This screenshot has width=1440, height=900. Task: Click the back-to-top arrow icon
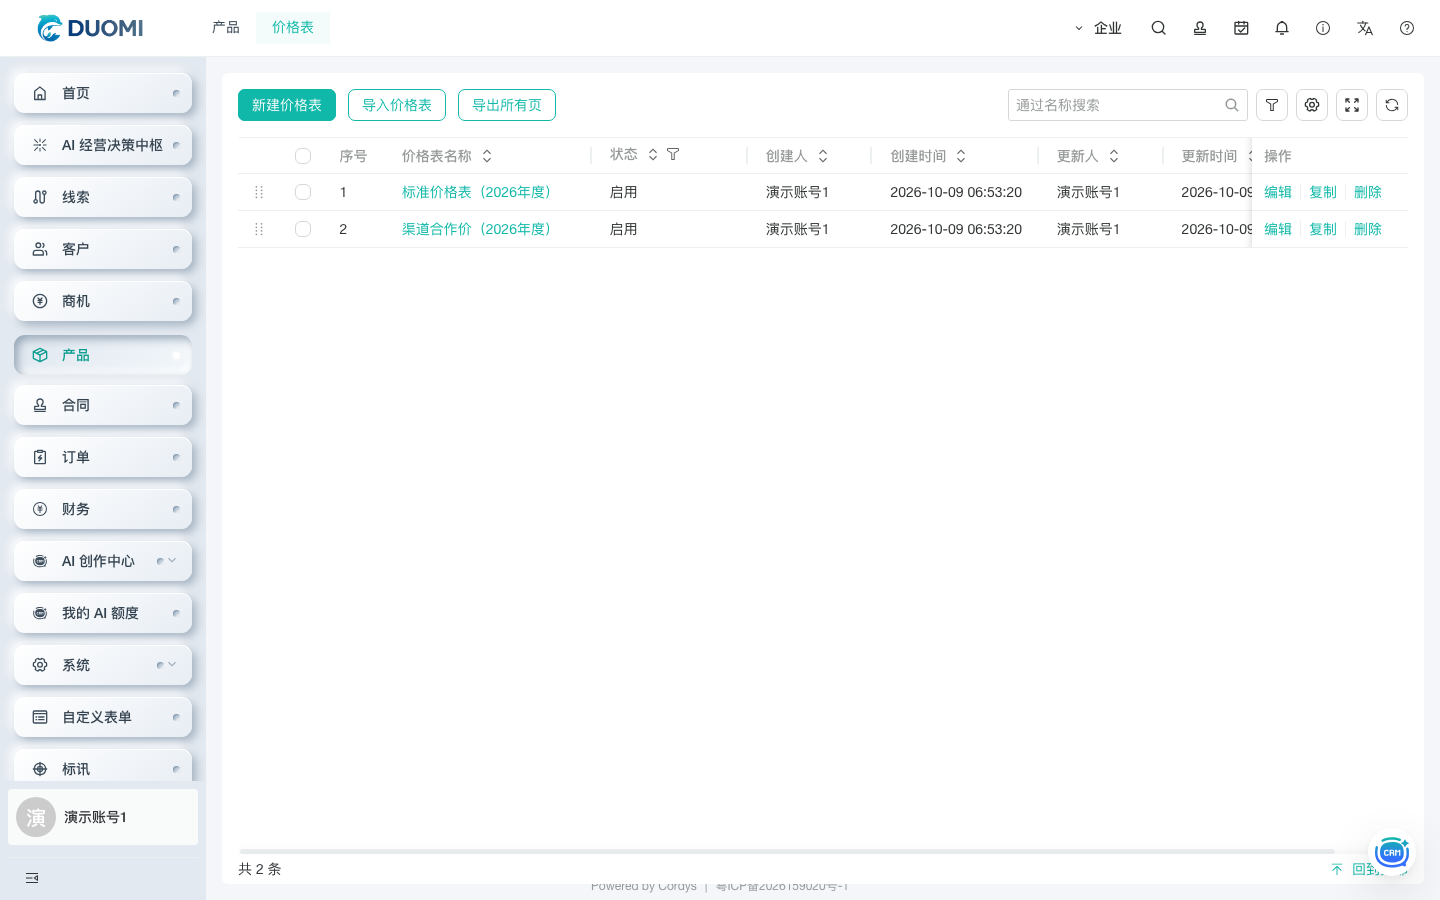(1337, 869)
